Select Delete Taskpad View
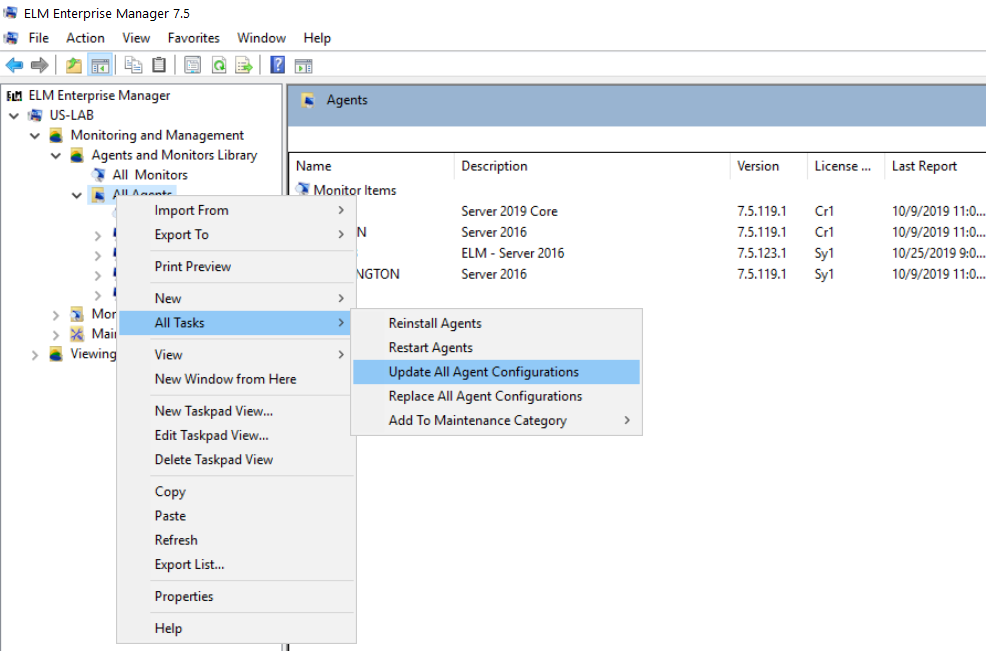 [236, 460]
